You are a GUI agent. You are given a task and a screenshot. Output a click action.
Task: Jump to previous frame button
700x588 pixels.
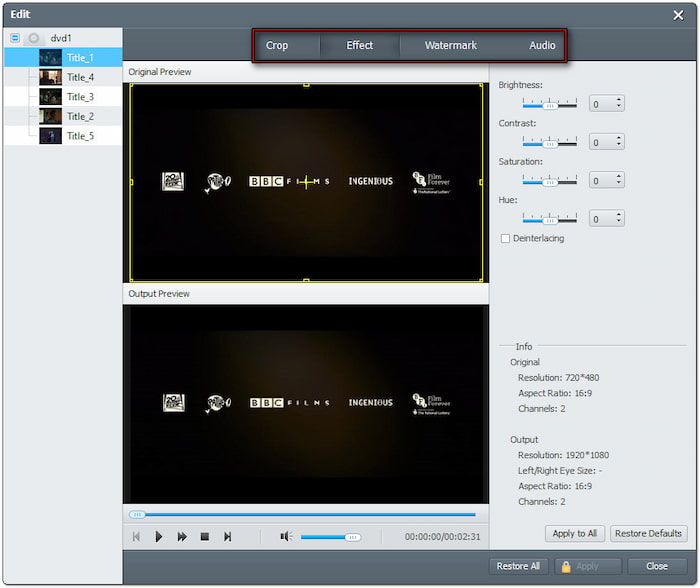tap(136, 537)
